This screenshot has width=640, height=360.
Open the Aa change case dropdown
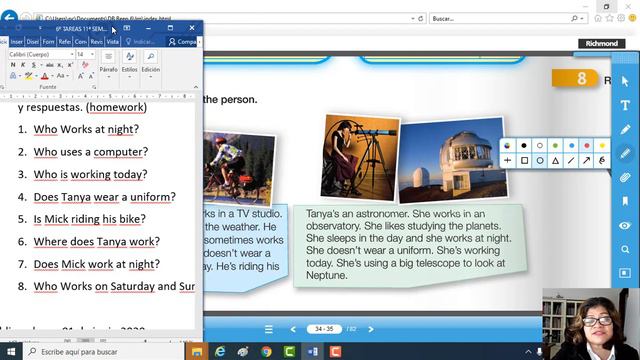click(62, 76)
